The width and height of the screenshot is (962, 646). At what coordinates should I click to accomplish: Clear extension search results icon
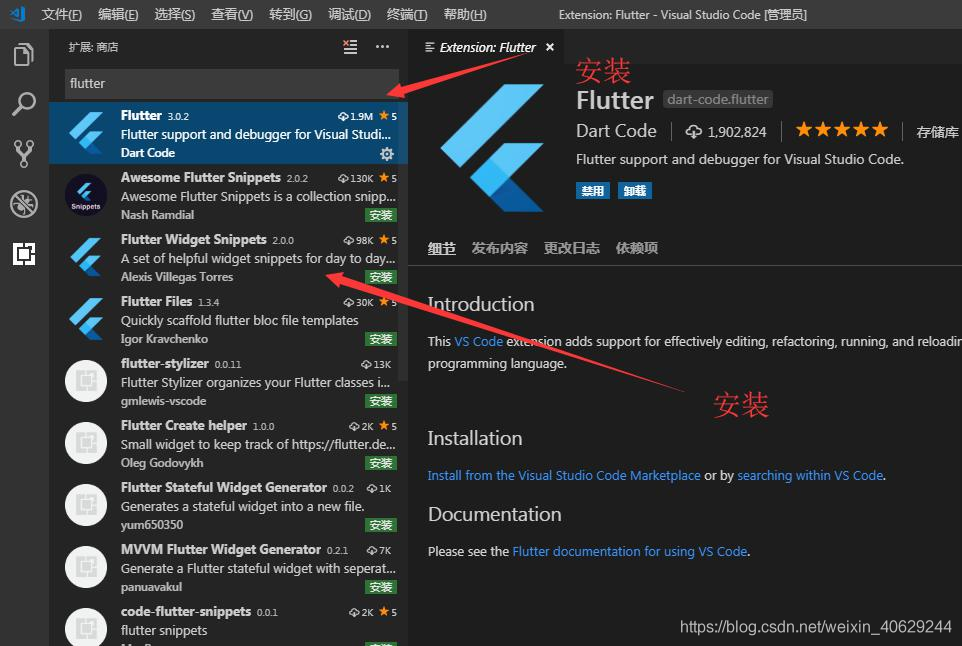[x=350, y=47]
